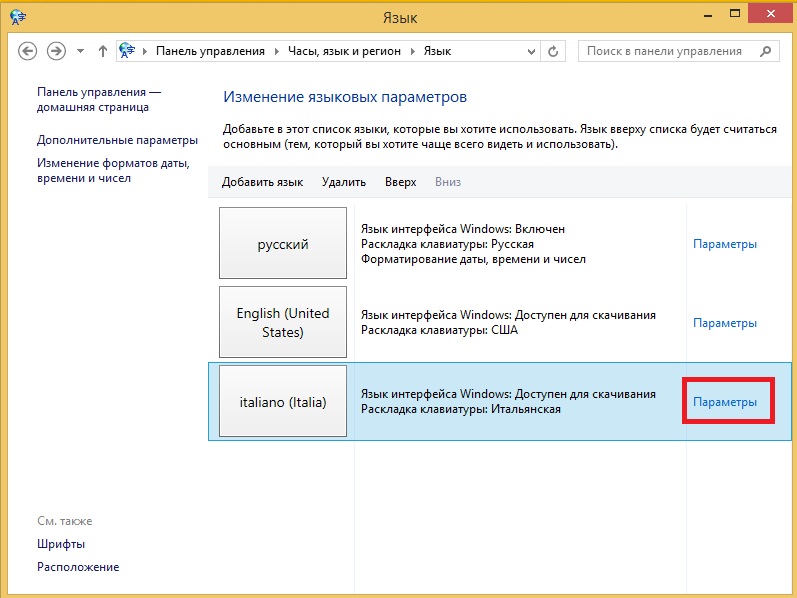Open Изменение форматов даты, времени и чисел
Image resolution: width=797 pixels, height=598 pixels.
113,170
